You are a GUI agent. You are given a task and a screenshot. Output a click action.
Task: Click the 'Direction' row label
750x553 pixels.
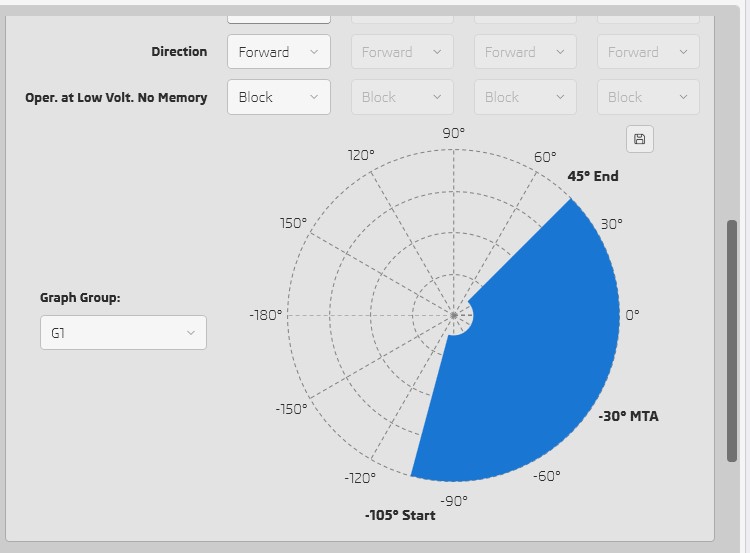[x=179, y=52]
